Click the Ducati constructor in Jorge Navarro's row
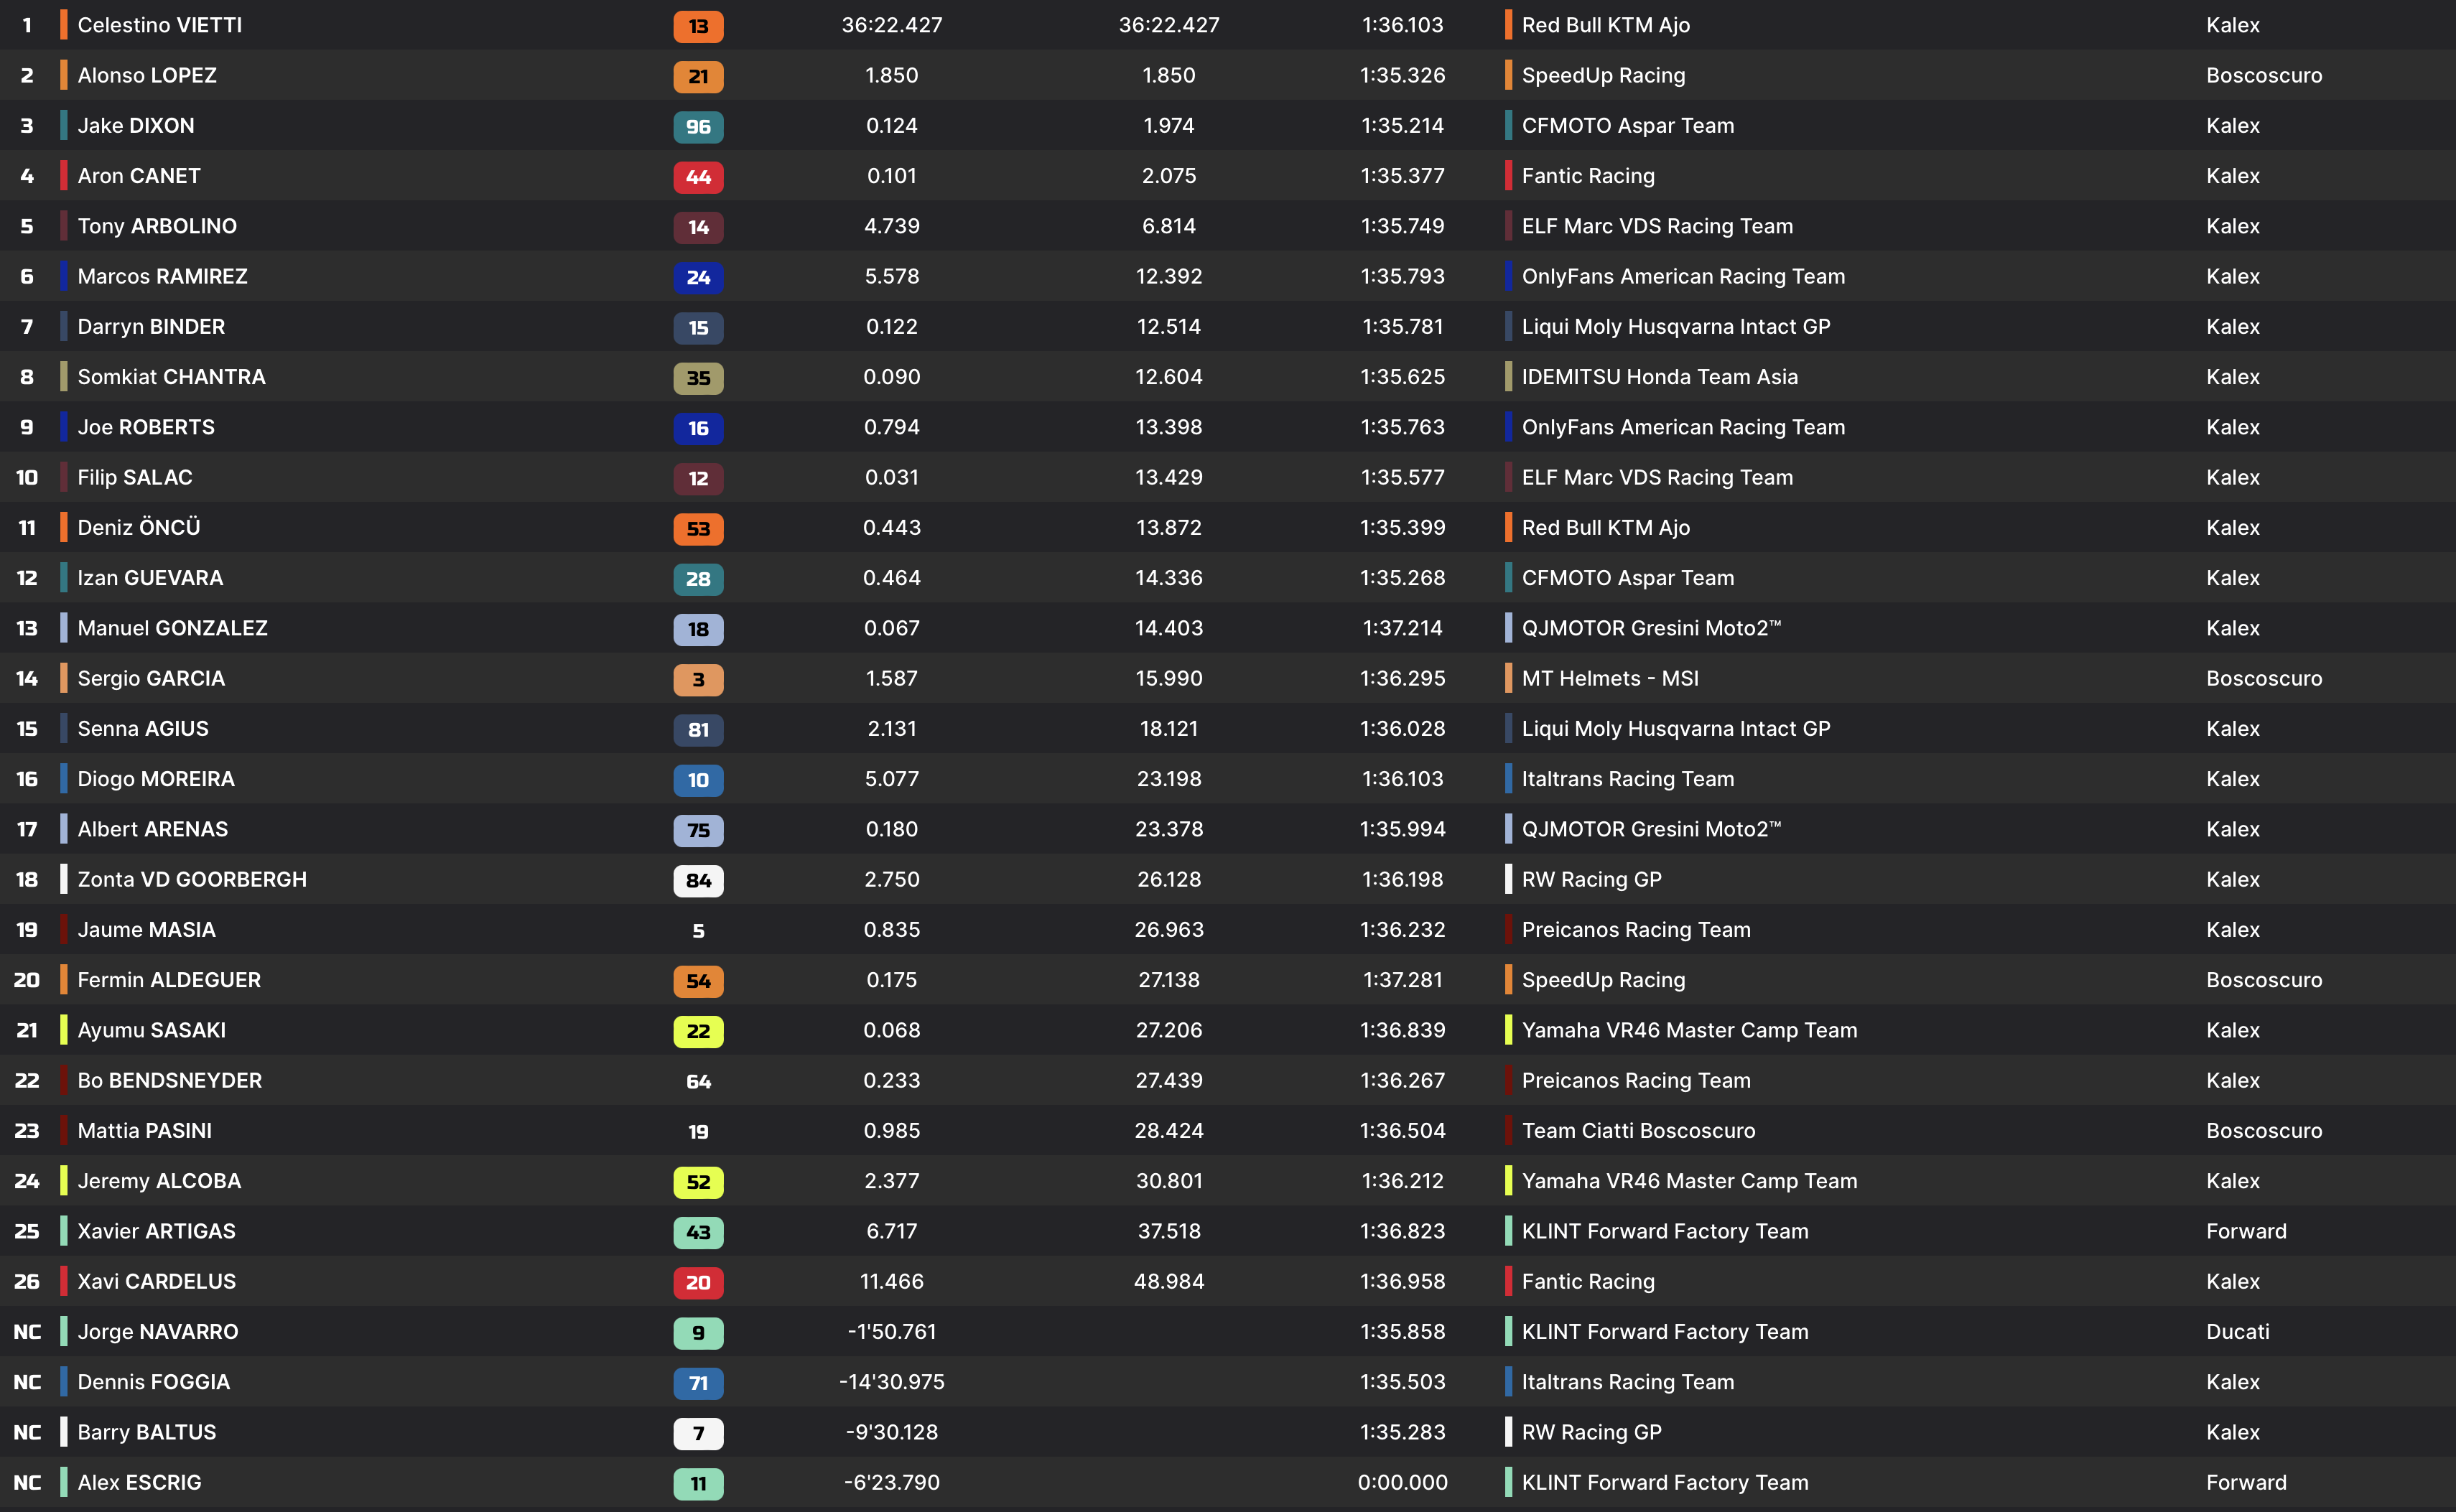Image resolution: width=2456 pixels, height=1512 pixels. click(2237, 1332)
